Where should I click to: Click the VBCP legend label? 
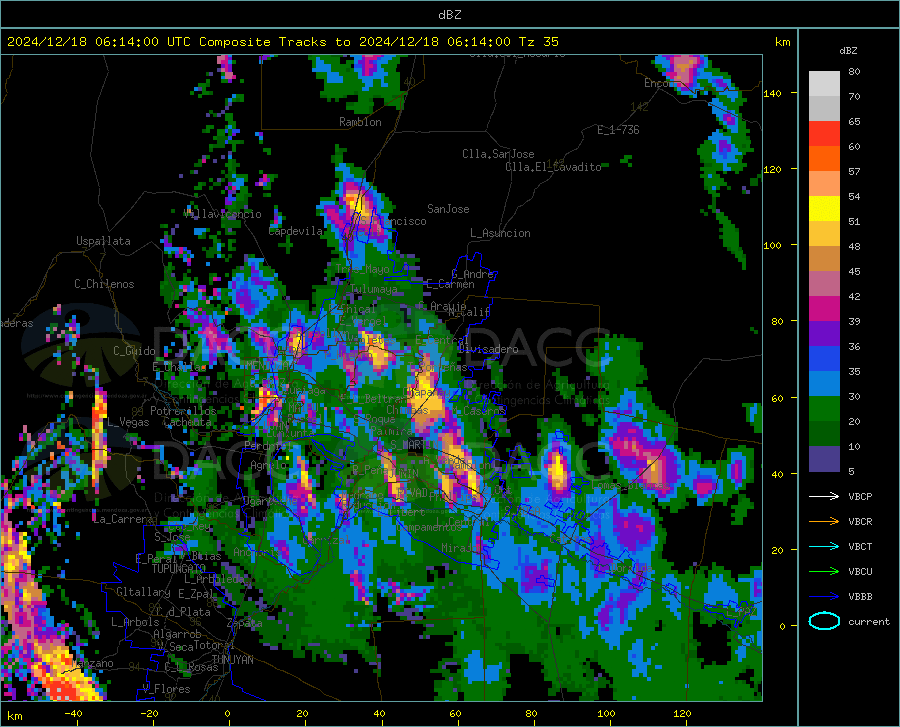[x=860, y=496]
